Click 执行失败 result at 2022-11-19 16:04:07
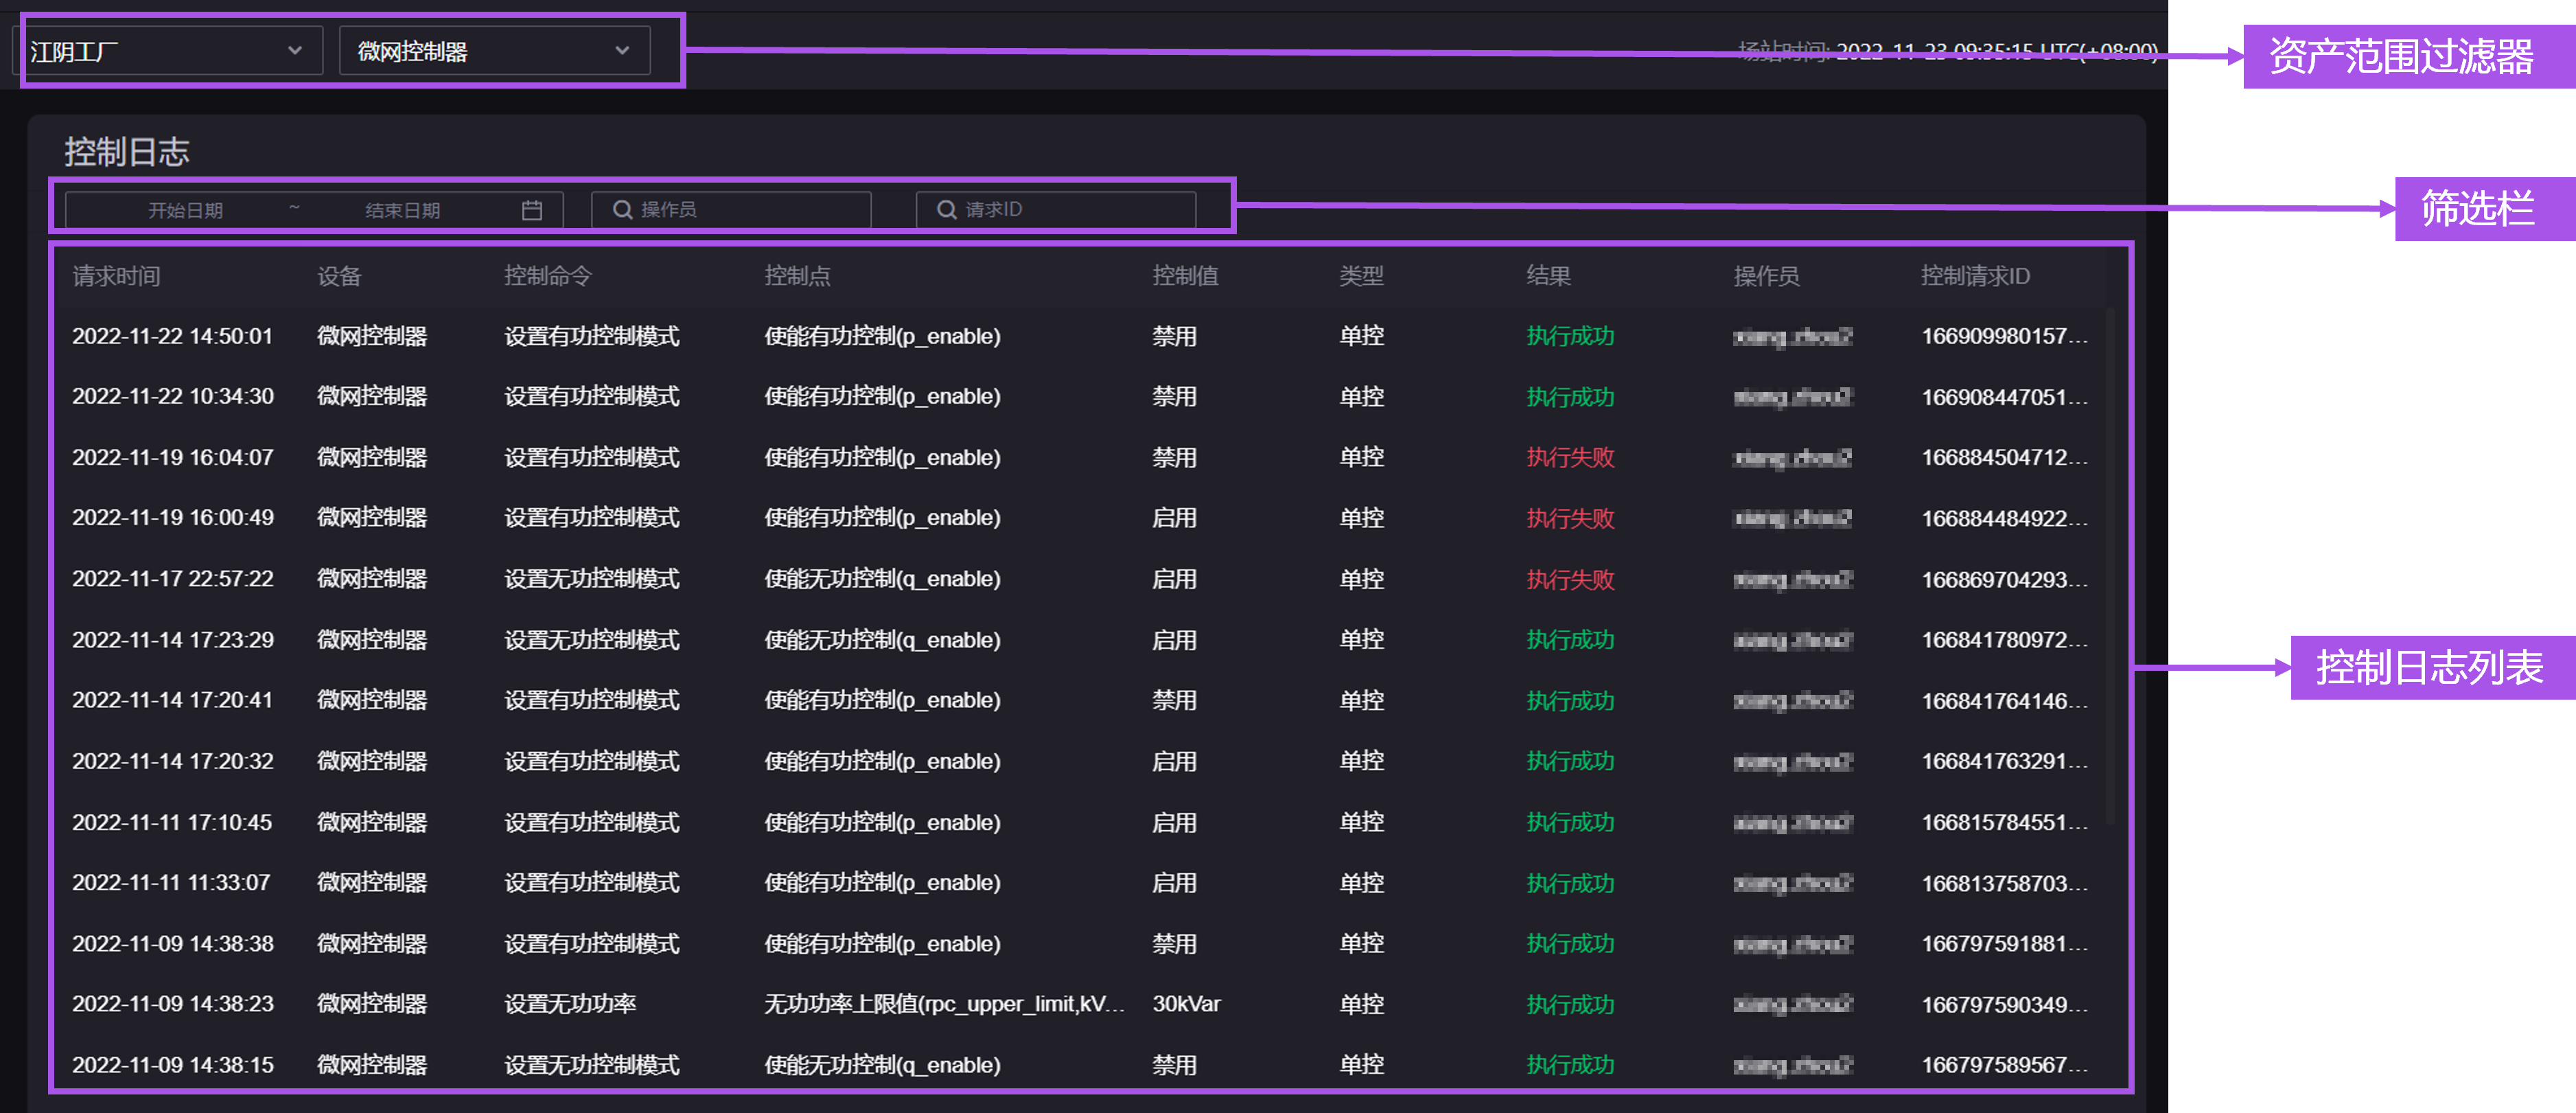 click(1570, 458)
